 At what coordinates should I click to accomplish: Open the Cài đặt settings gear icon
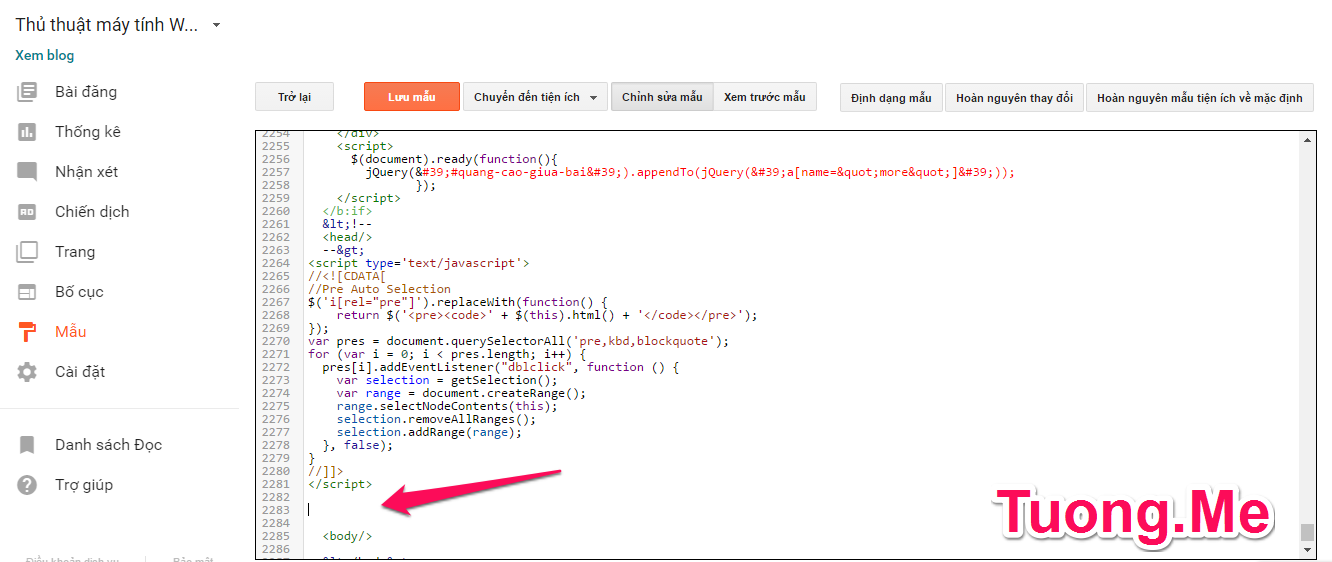[x=27, y=372]
